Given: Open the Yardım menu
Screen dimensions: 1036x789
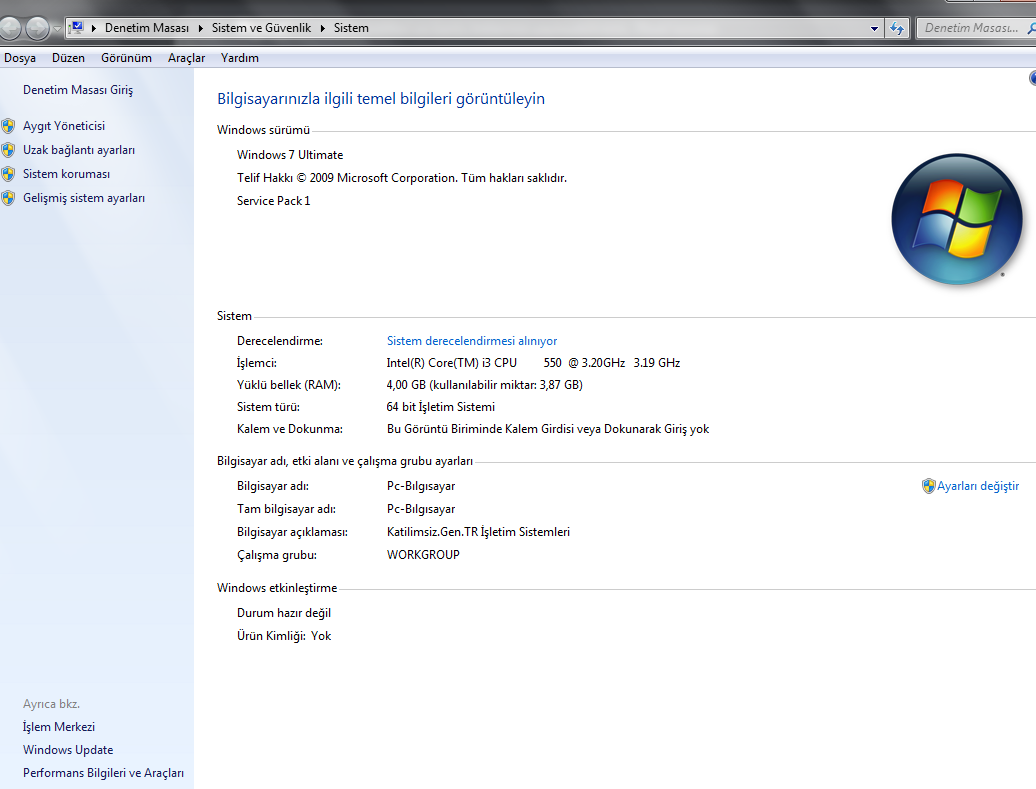Looking at the screenshot, I should (240, 57).
